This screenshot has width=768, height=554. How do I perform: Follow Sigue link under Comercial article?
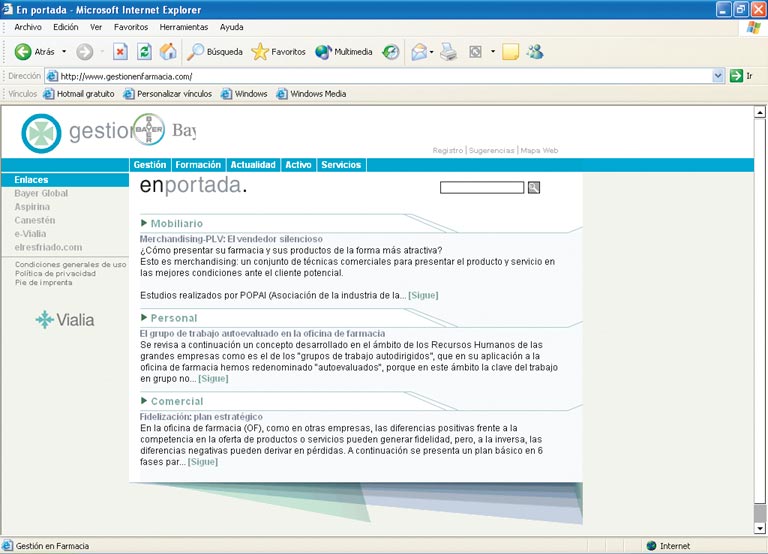(203, 461)
